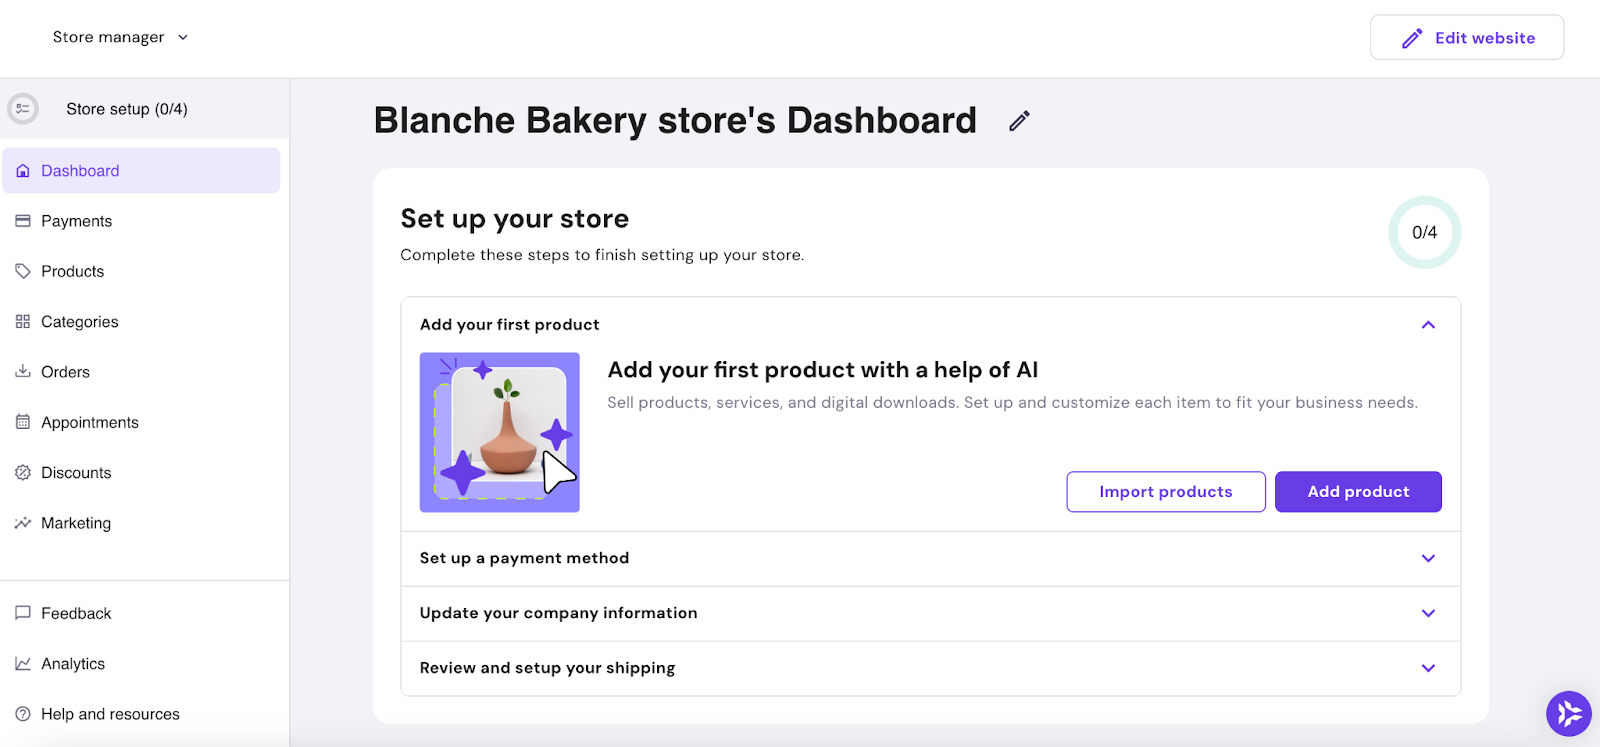Screen dimensions: 1600x747
Task: Click the Store setup checklist icon
Action: click(x=23, y=109)
